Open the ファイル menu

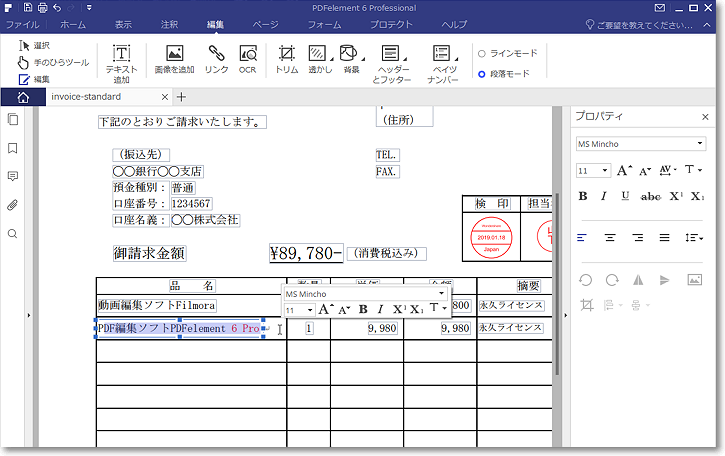pos(22,25)
